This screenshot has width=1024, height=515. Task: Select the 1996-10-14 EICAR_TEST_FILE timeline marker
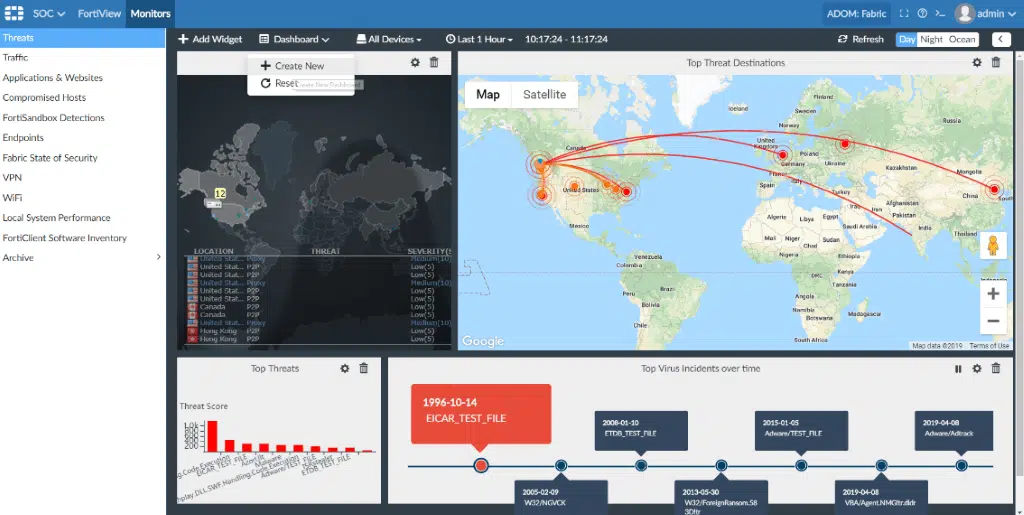[x=481, y=465]
